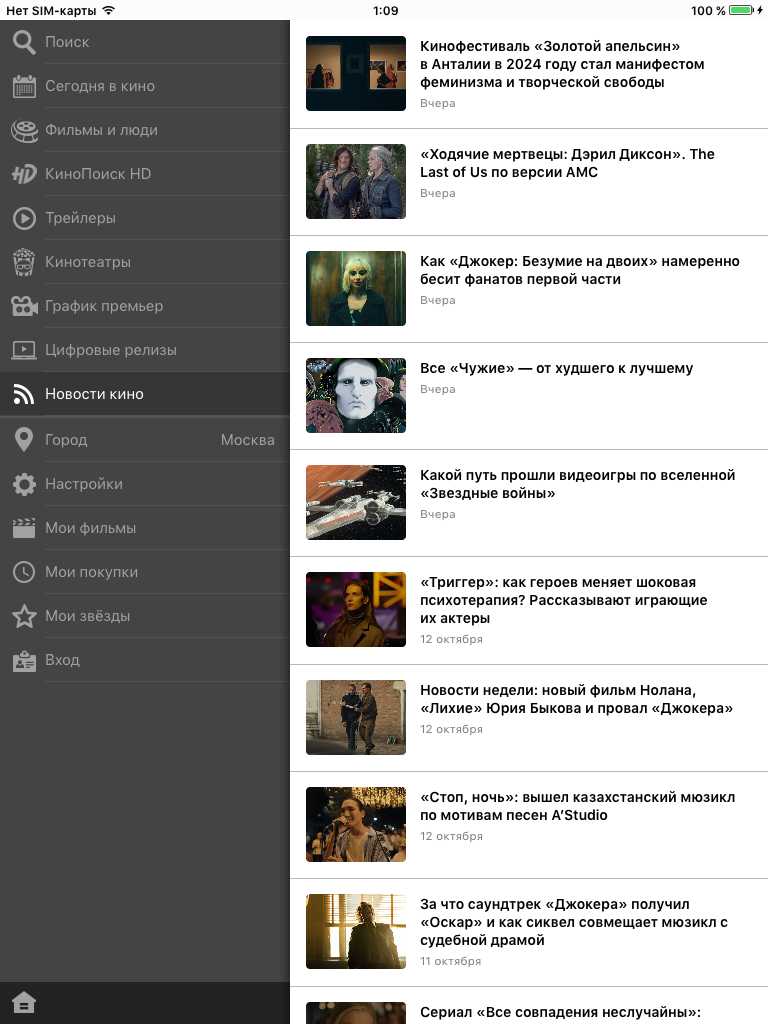768x1024 pixels.
Task: Open КиноПоиск HD section
Action: [145, 174]
